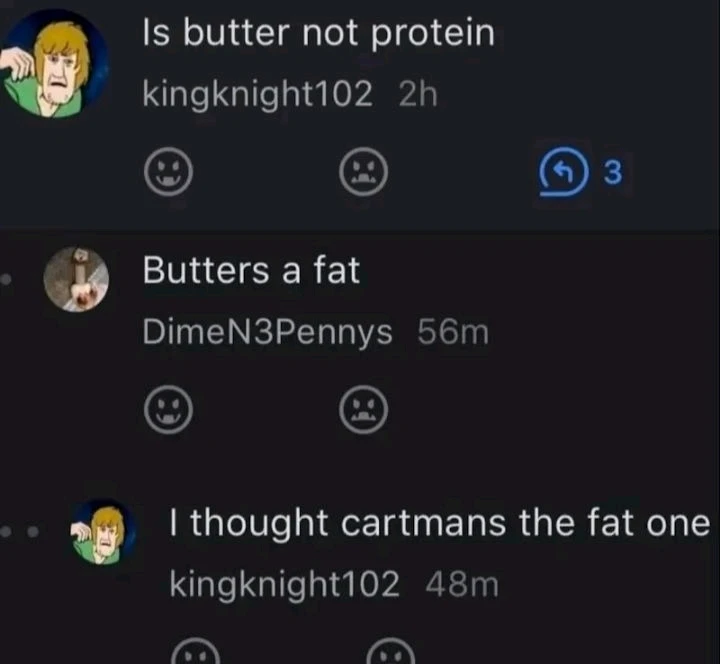Open the DimeN3Pennys profile picture

click(x=75, y=280)
